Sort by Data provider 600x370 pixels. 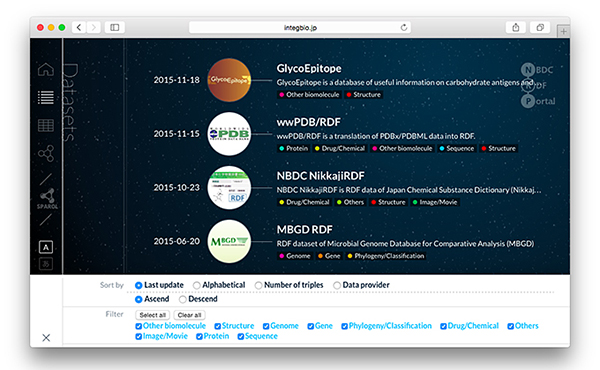337,285
